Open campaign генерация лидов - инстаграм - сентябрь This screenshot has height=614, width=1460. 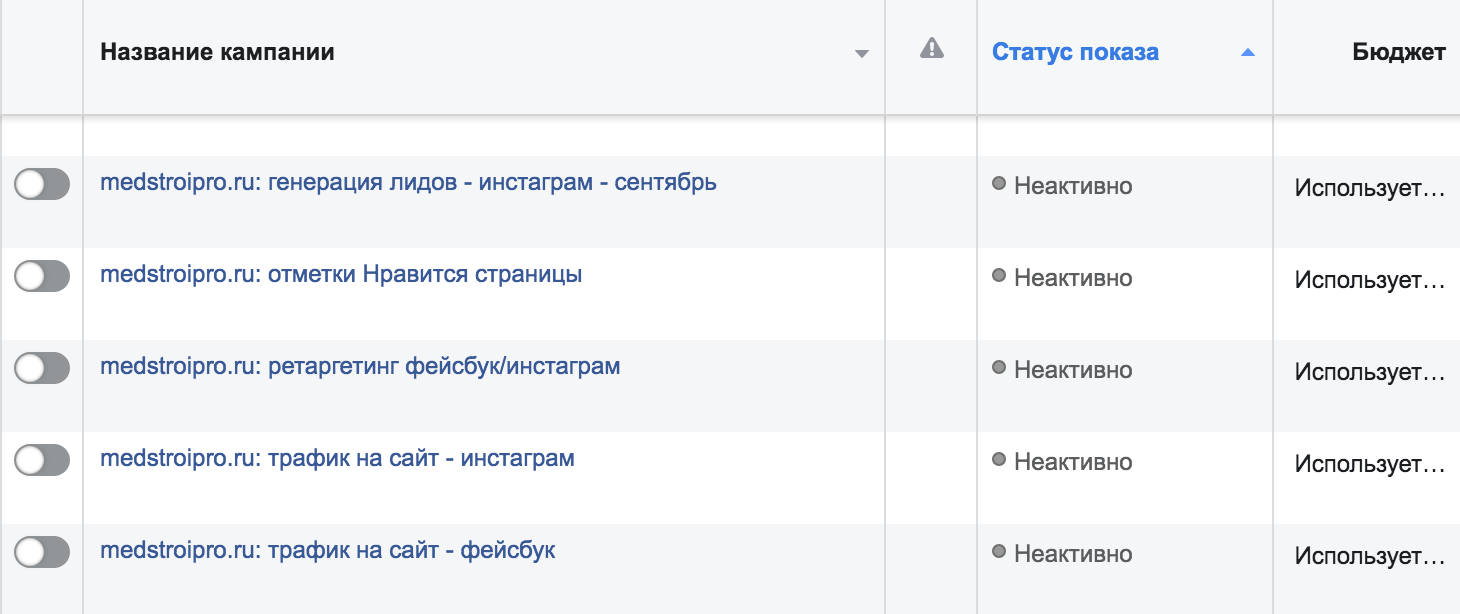coord(408,183)
